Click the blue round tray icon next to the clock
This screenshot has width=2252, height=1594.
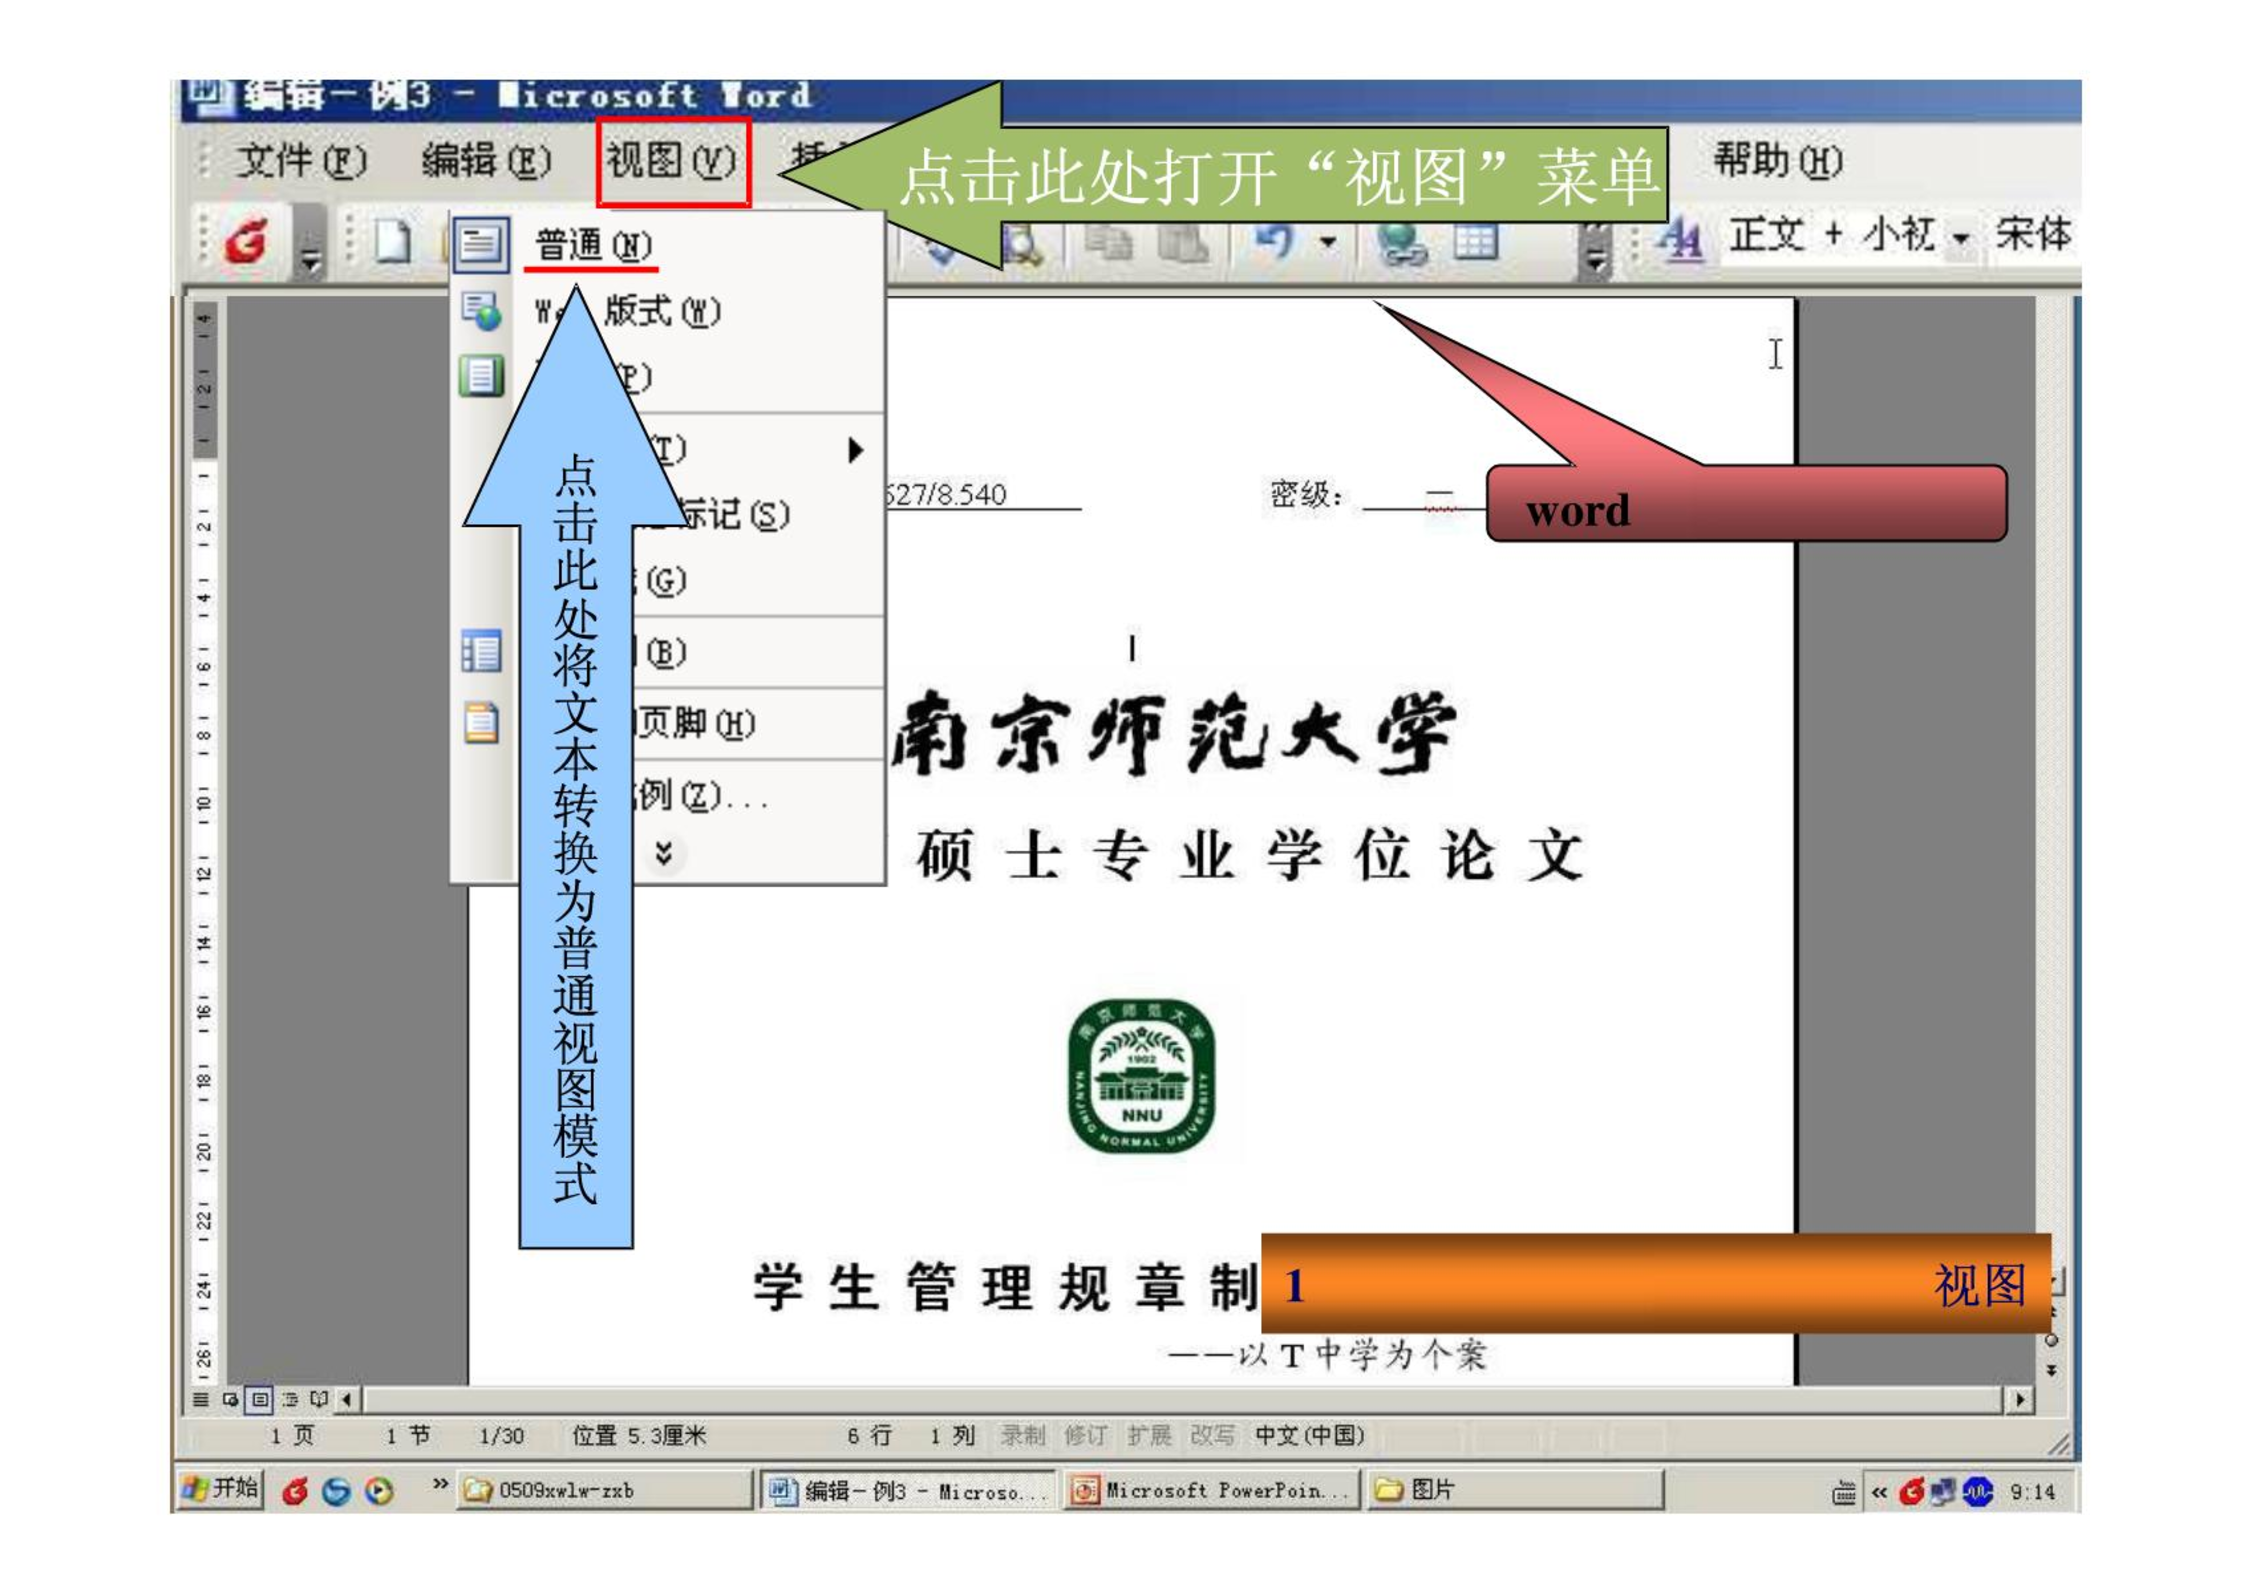tap(1978, 1492)
